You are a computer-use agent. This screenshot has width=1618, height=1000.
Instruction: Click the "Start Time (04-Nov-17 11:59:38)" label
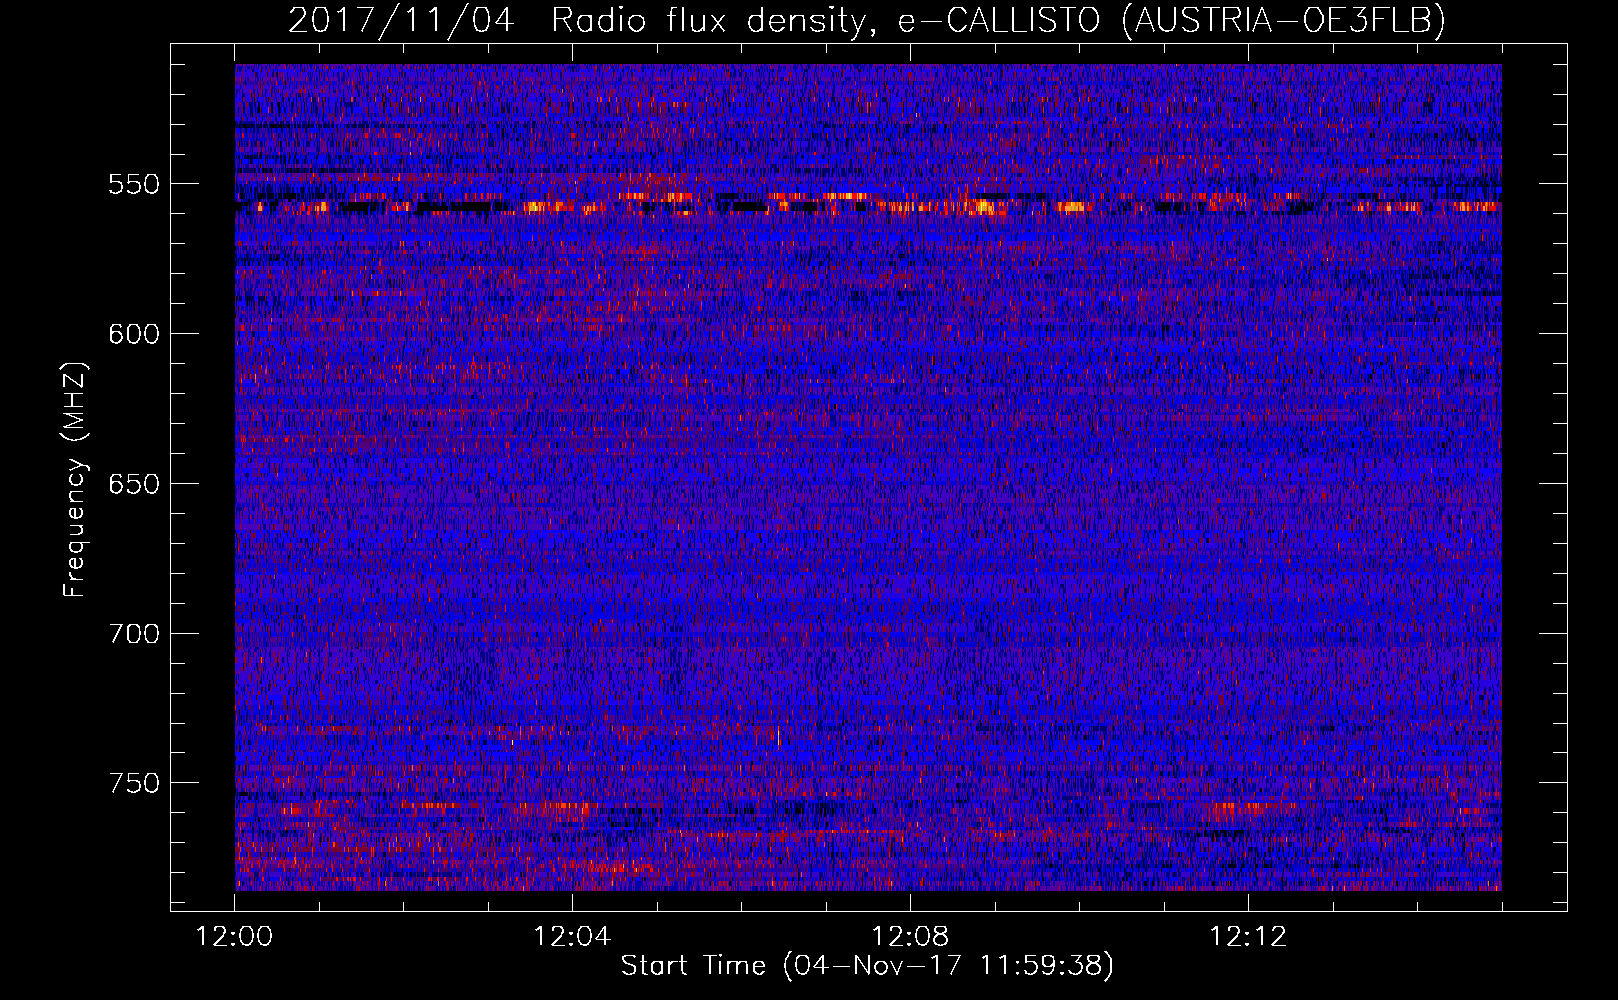[x=867, y=966]
